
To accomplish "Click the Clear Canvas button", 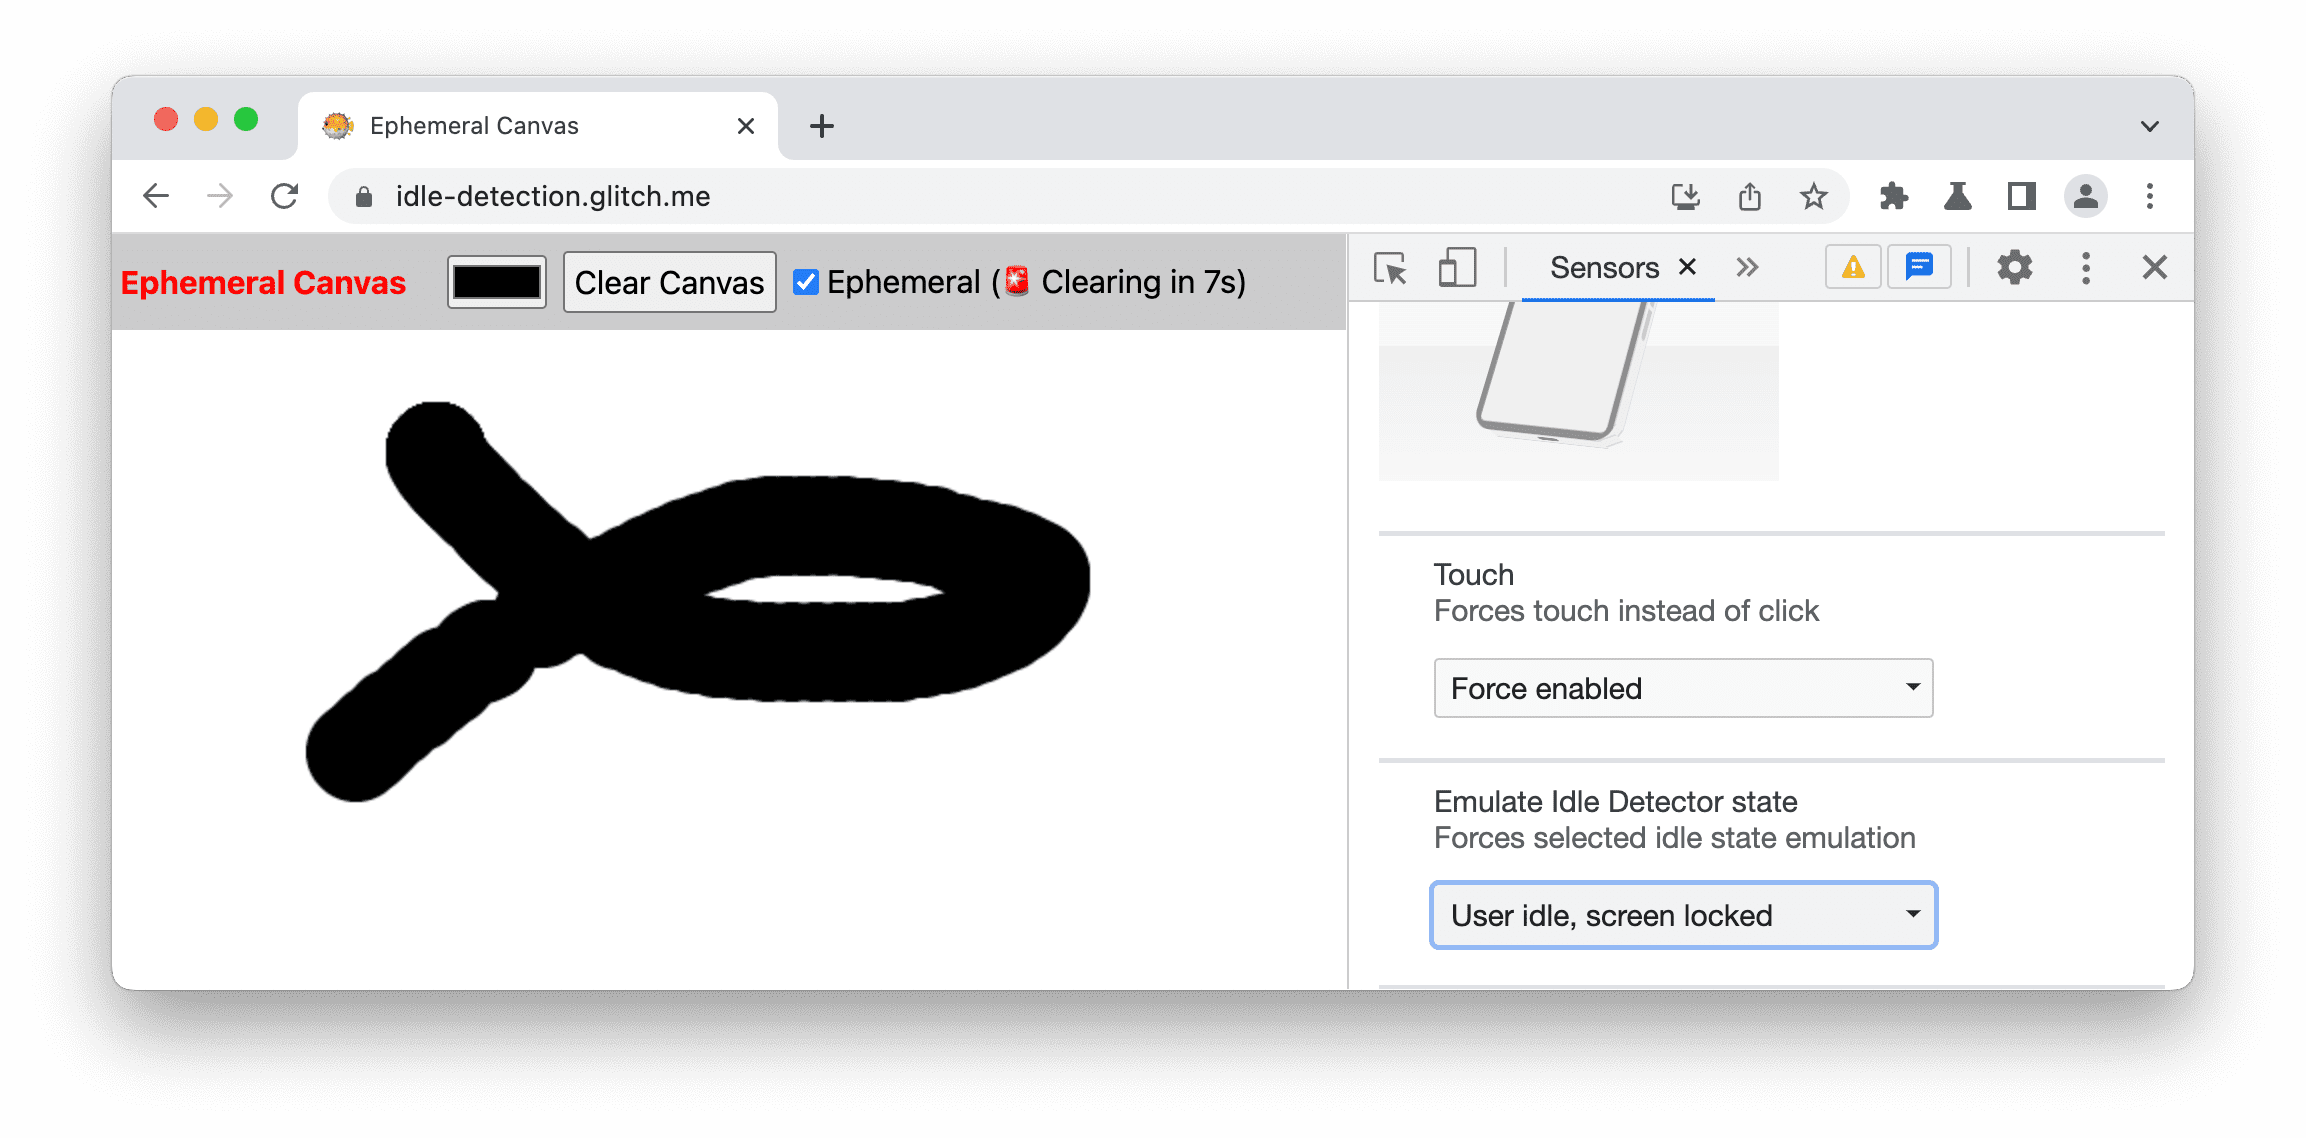I will (668, 282).
